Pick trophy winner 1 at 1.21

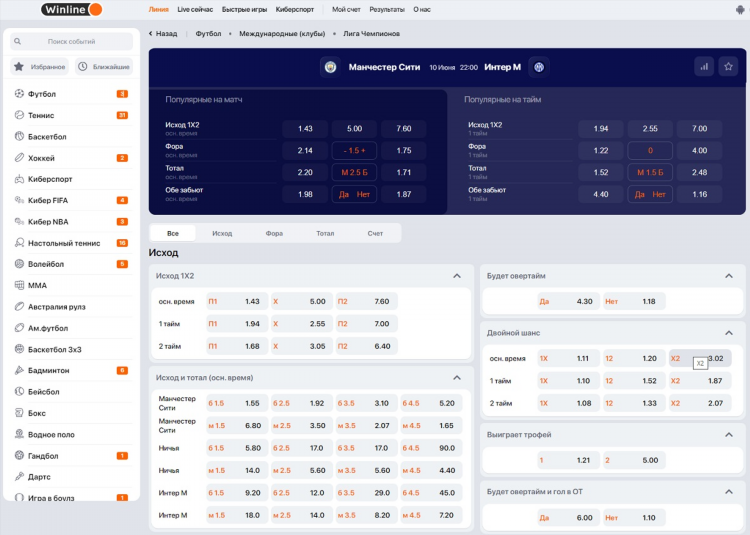(x=568, y=460)
